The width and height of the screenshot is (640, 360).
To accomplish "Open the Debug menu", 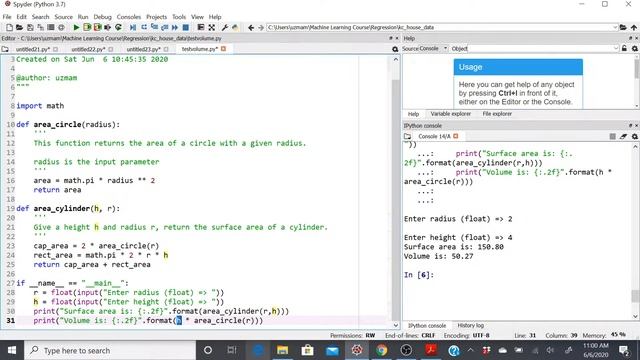I will tap(102, 17).
